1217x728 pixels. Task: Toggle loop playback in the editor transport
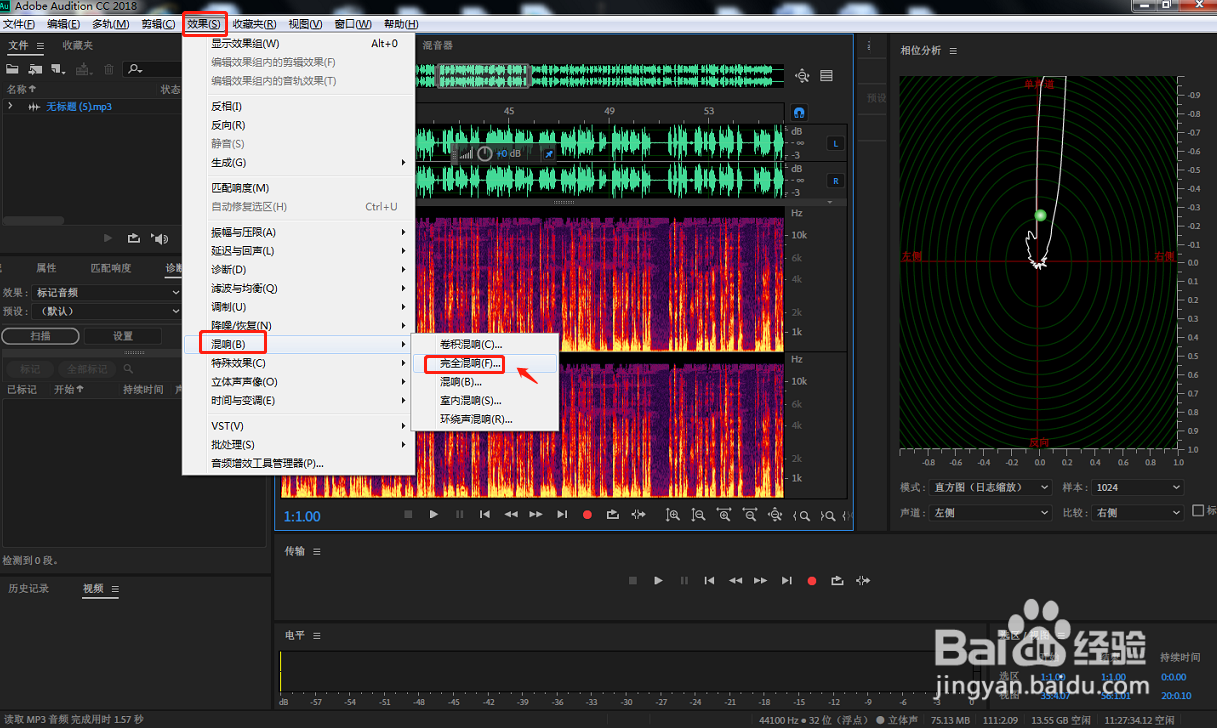click(x=613, y=514)
